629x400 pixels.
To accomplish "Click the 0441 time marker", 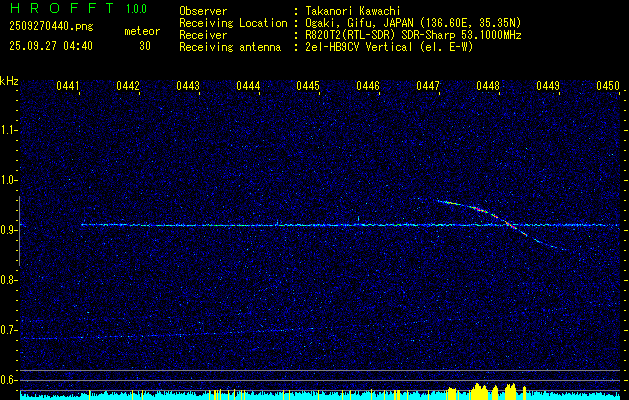I will [x=68, y=87].
